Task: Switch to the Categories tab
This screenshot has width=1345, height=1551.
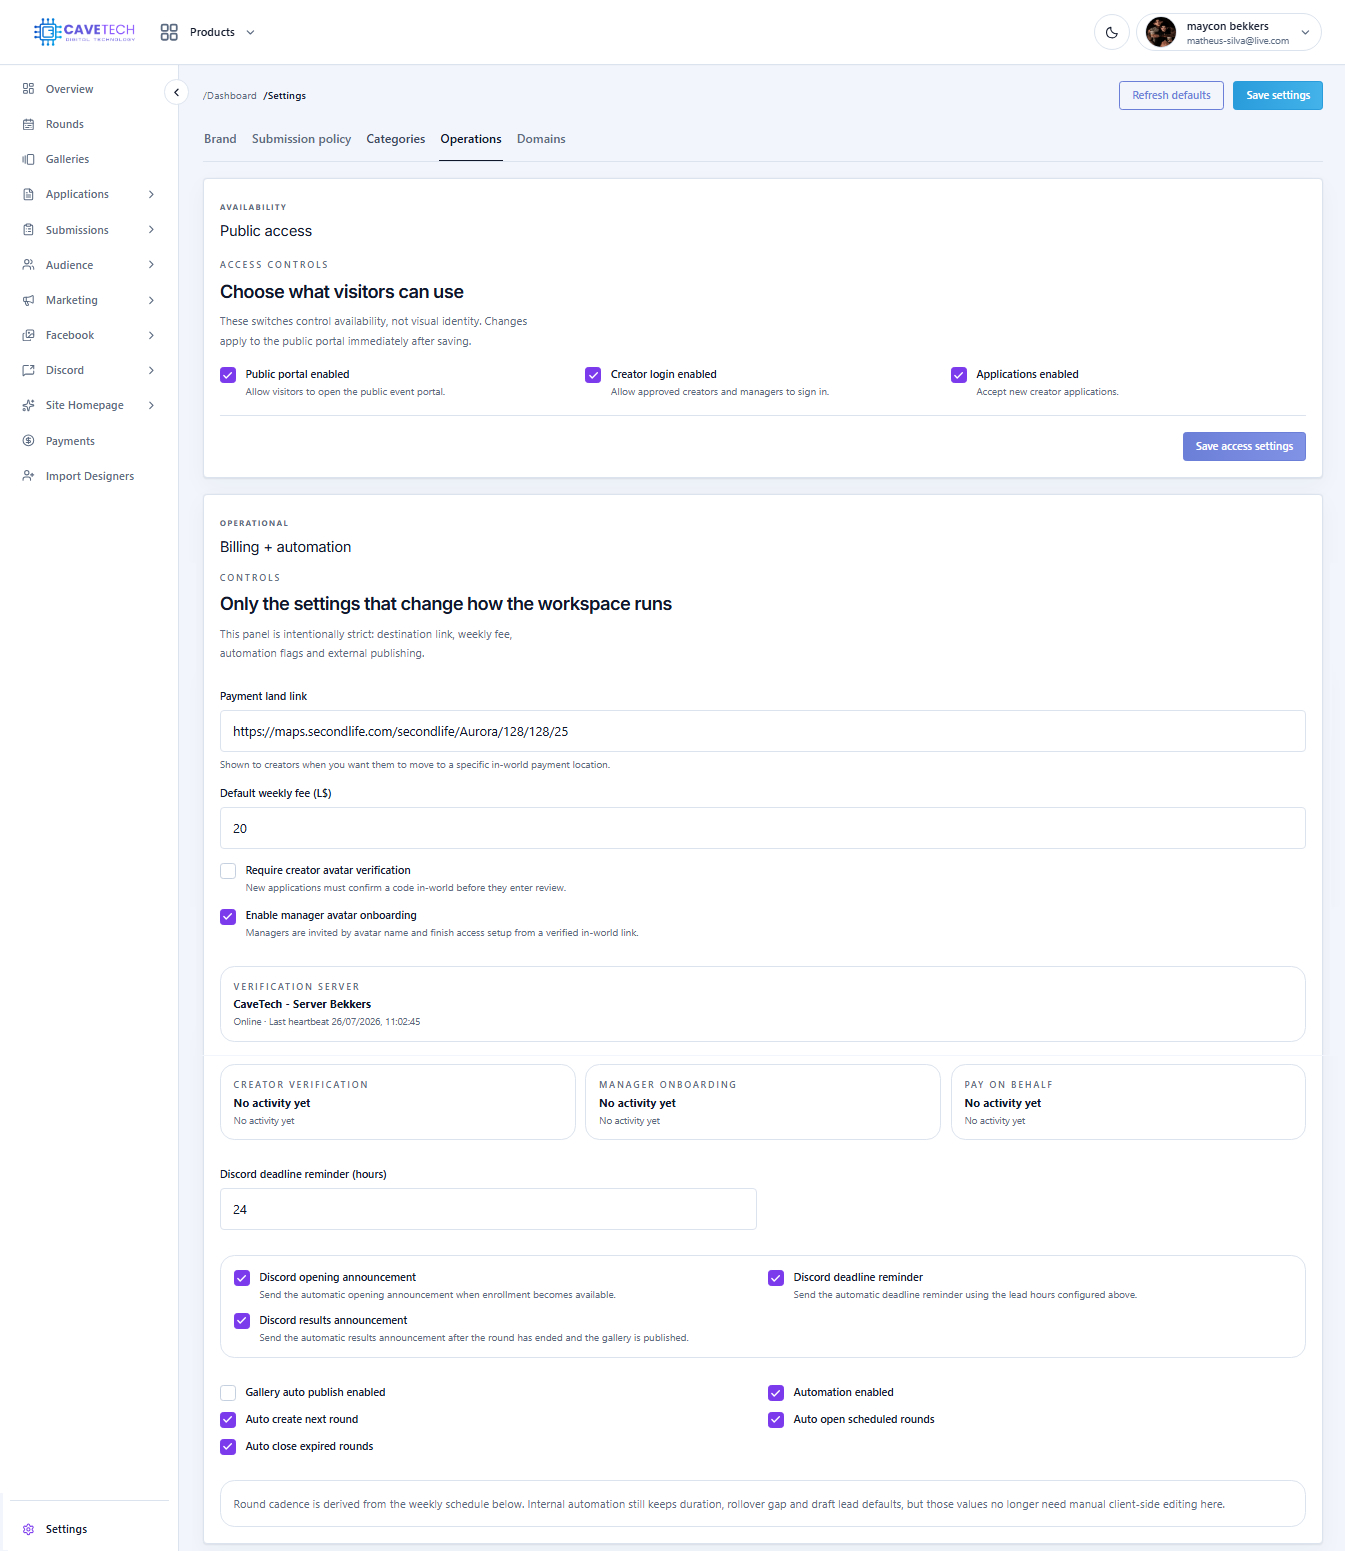Action: click(x=396, y=139)
